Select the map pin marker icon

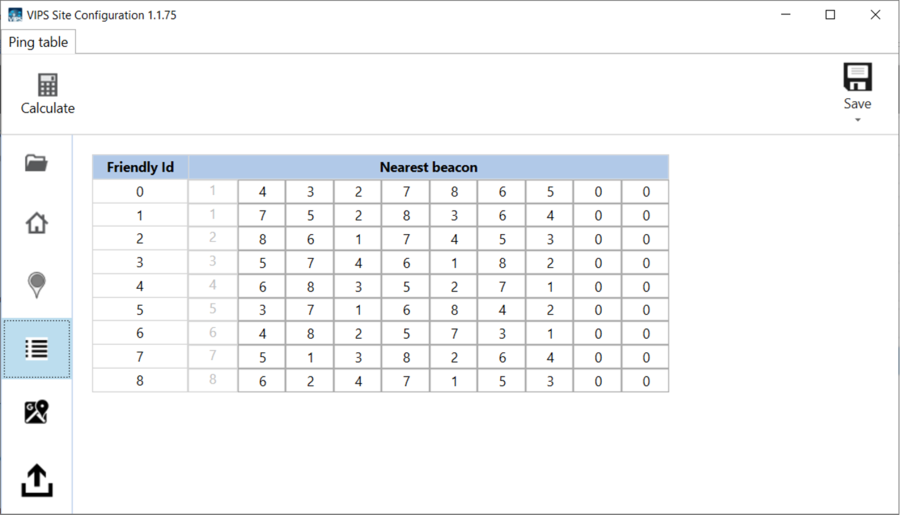tap(36, 285)
